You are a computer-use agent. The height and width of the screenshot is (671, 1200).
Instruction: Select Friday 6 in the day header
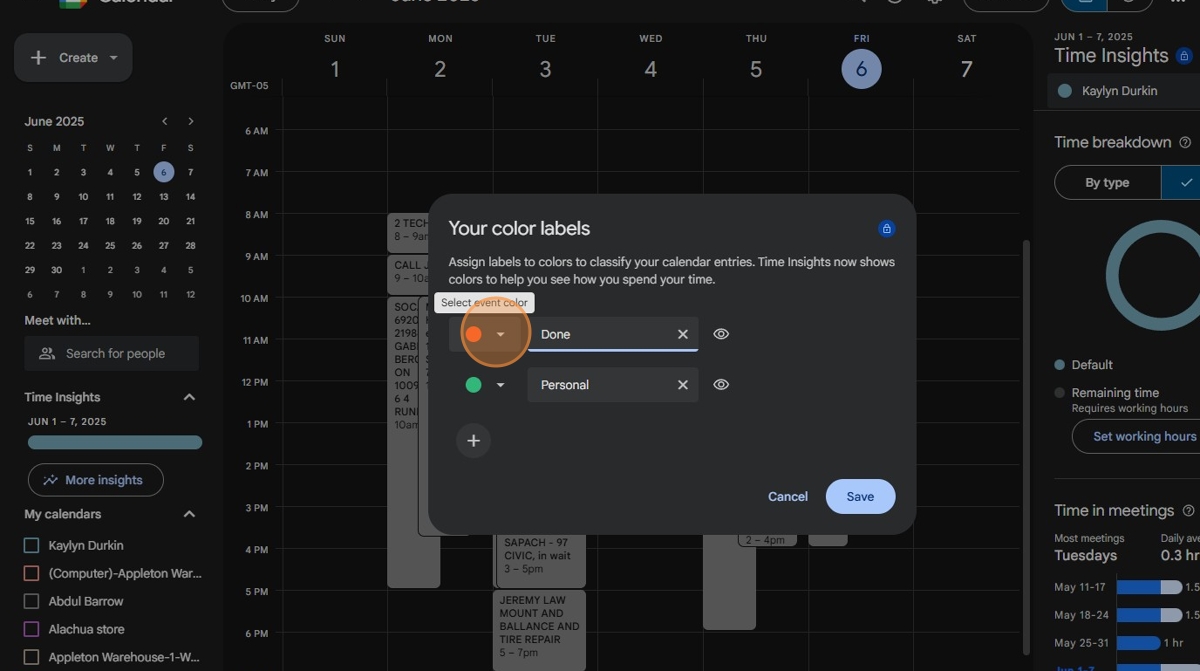tap(861, 69)
